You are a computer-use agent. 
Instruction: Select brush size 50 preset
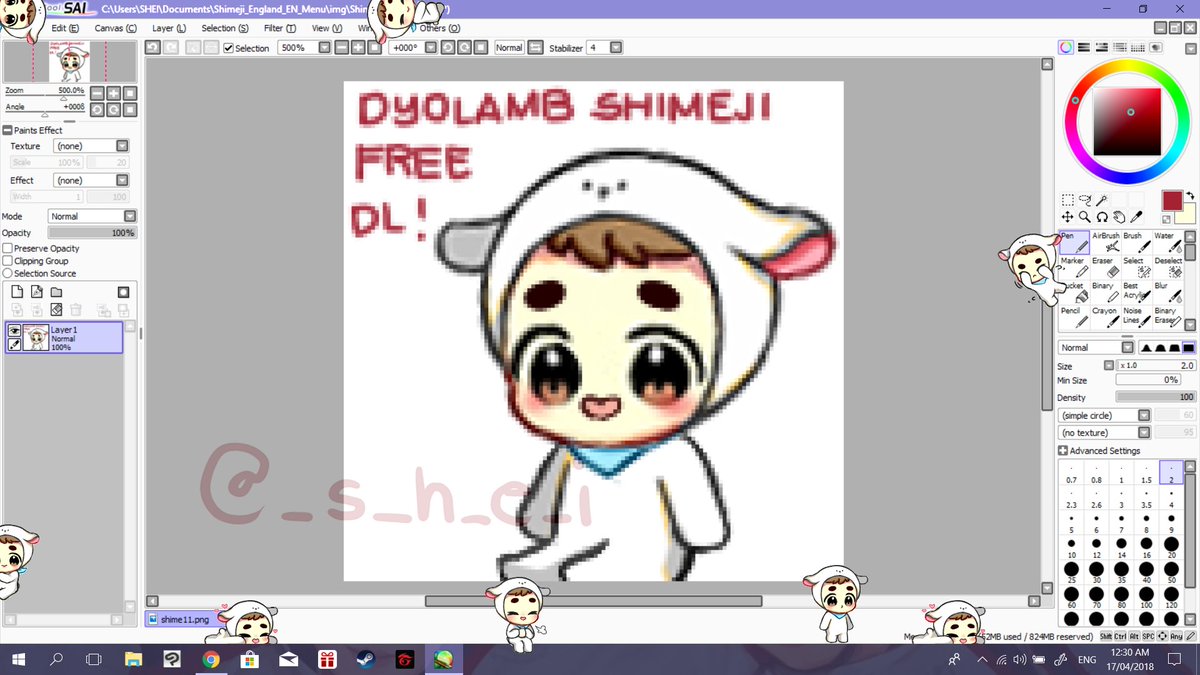(1171, 573)
